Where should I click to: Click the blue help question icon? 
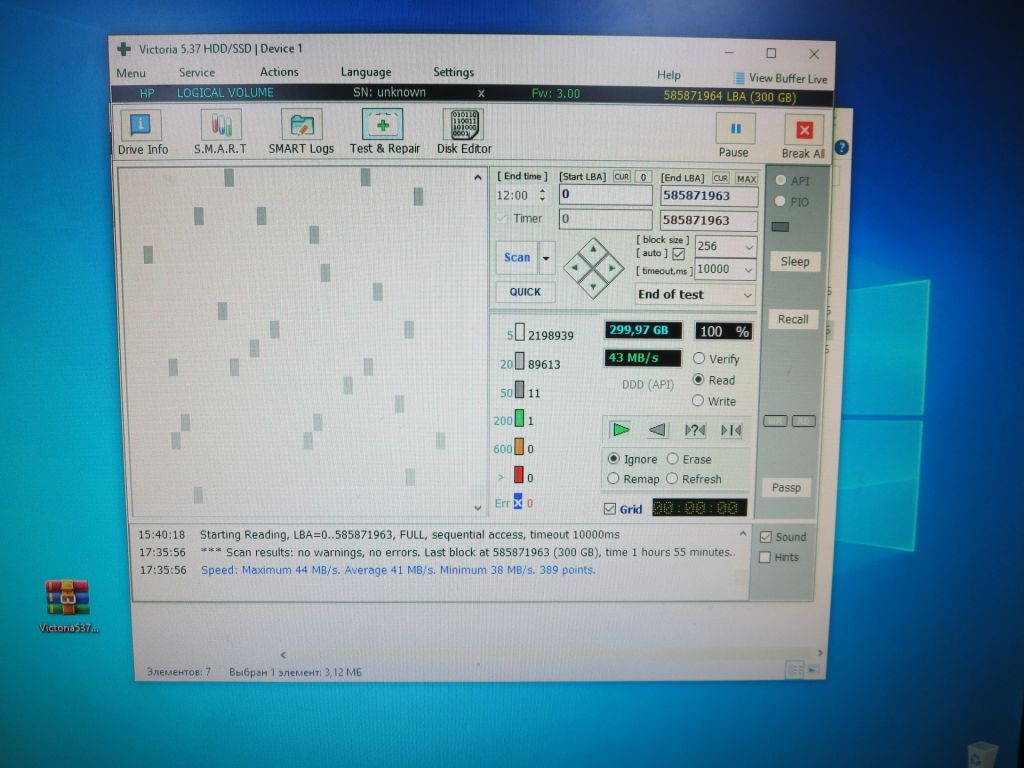(842, 148)
